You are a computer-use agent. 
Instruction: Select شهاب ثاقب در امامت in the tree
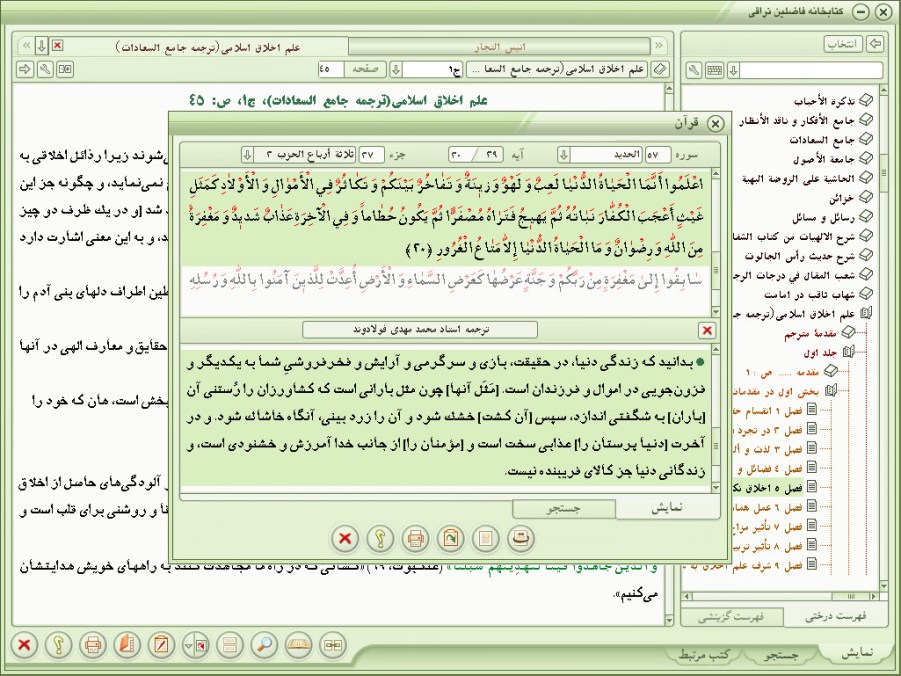point(810,294)
